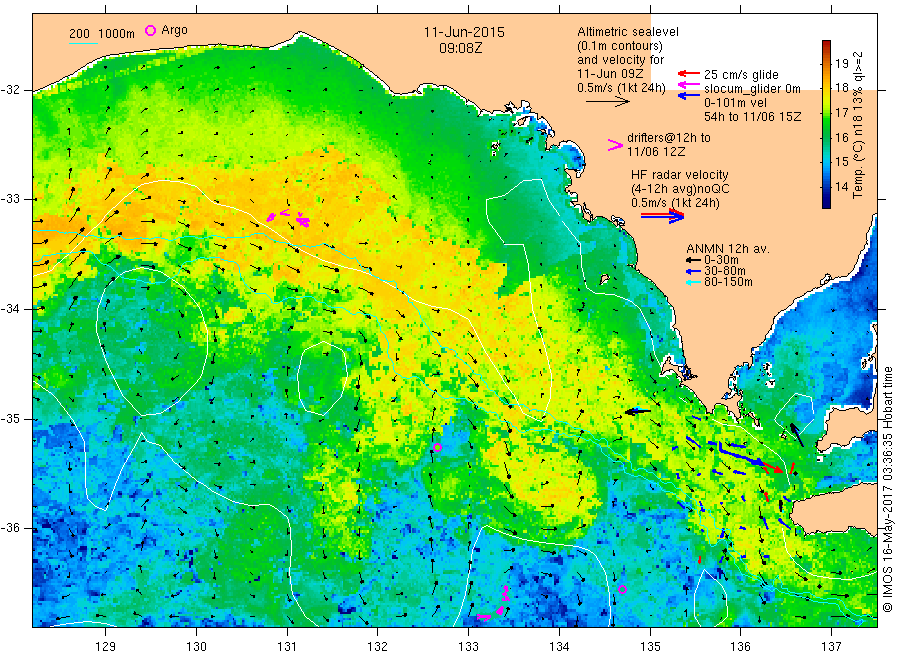Click the 136 longitude axis label
This screenshot has width=900, height=660.
pos(740,647)
